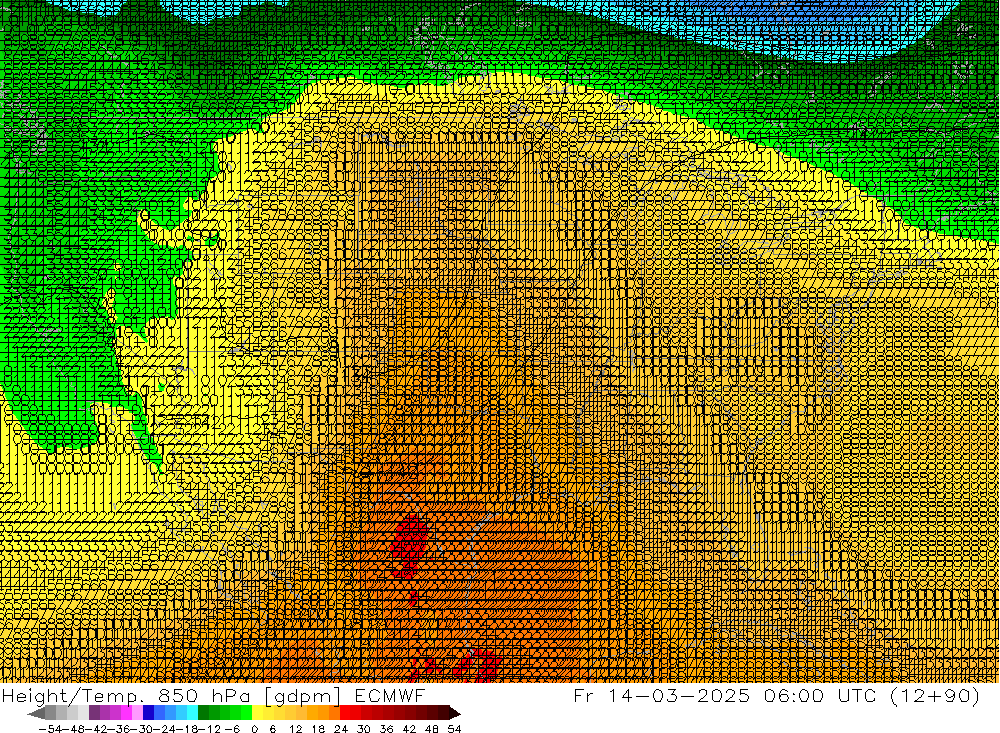Pick the magenta swatch in the legend

[x=126, y=713]
